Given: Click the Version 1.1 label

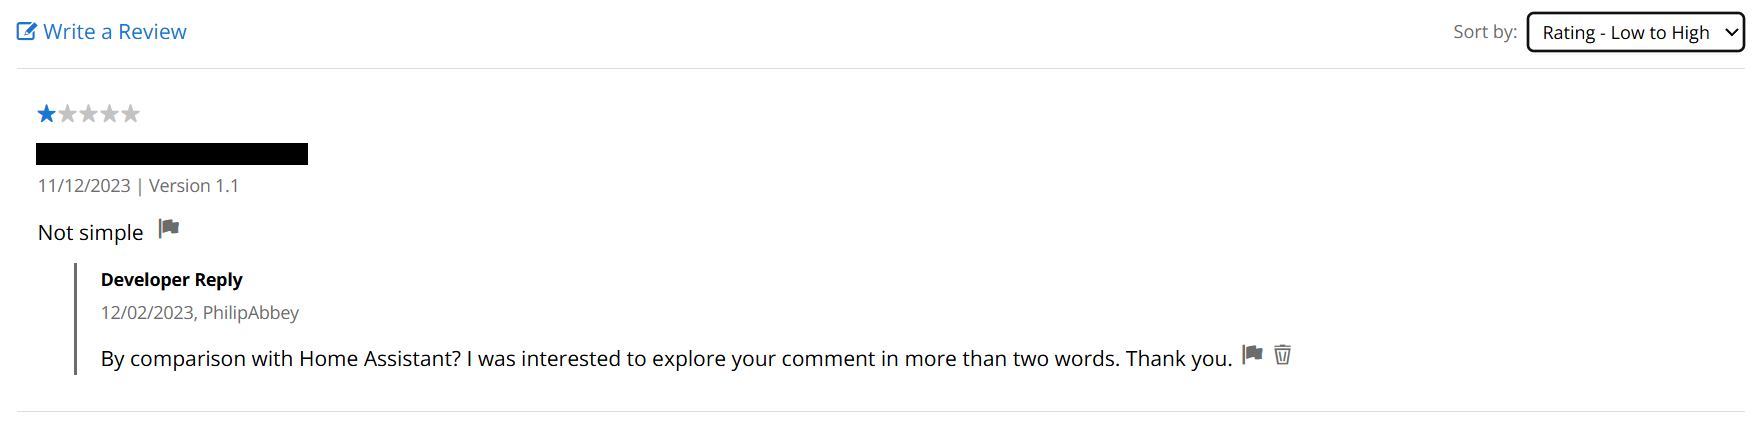Looking at the screenshot, I should click(194, 186).
